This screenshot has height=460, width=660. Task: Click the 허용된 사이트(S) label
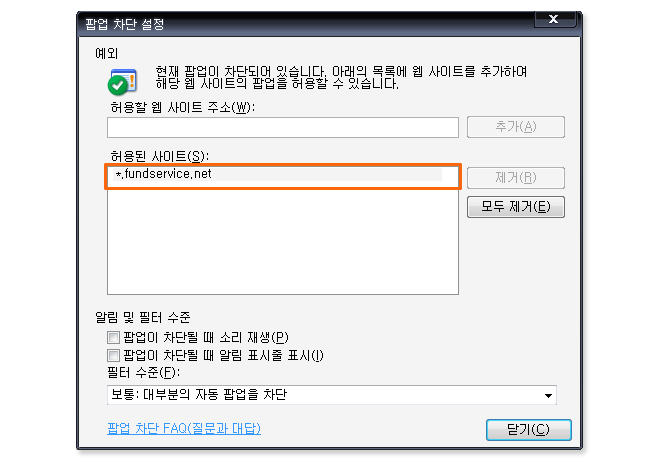click(160, 157)
